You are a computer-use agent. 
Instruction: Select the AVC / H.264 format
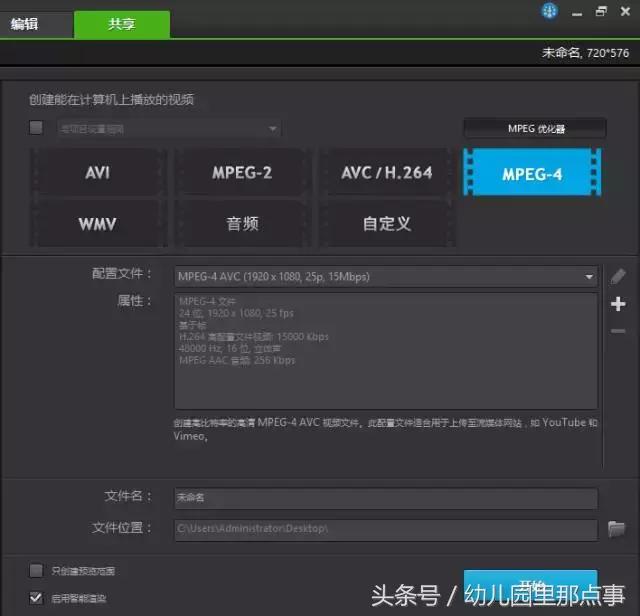click(387, 172)
